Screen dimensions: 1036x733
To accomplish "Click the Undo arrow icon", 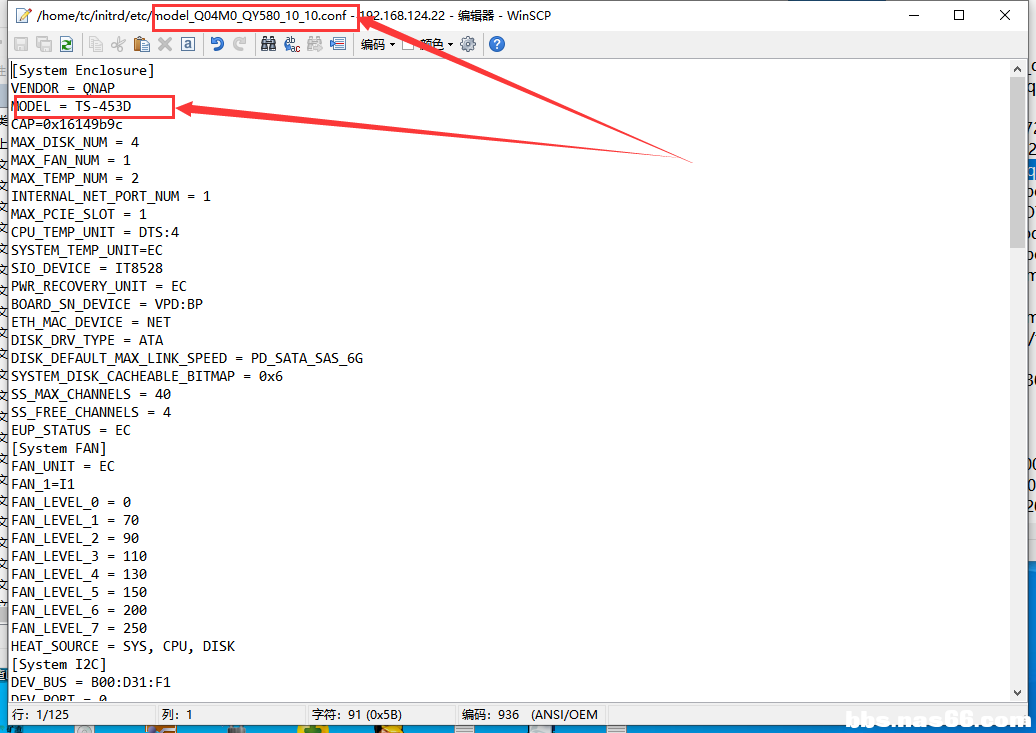I will (x=217, y=44).
